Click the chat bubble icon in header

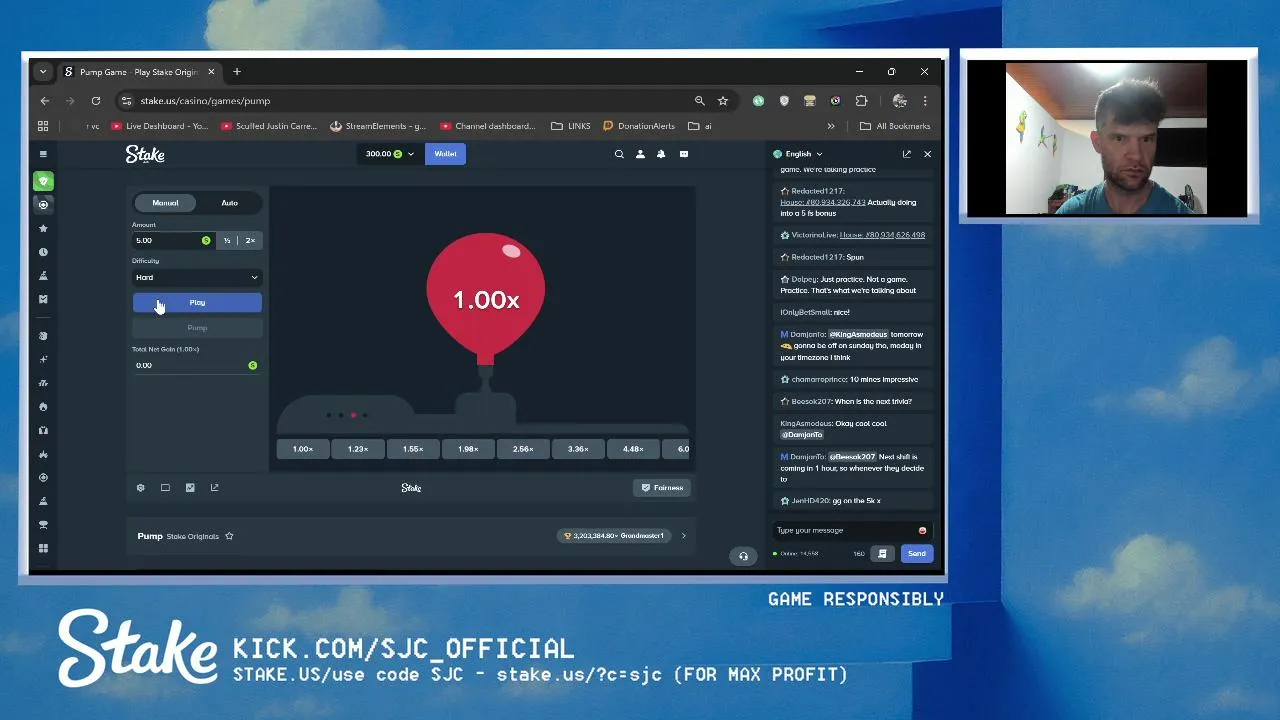684,154
